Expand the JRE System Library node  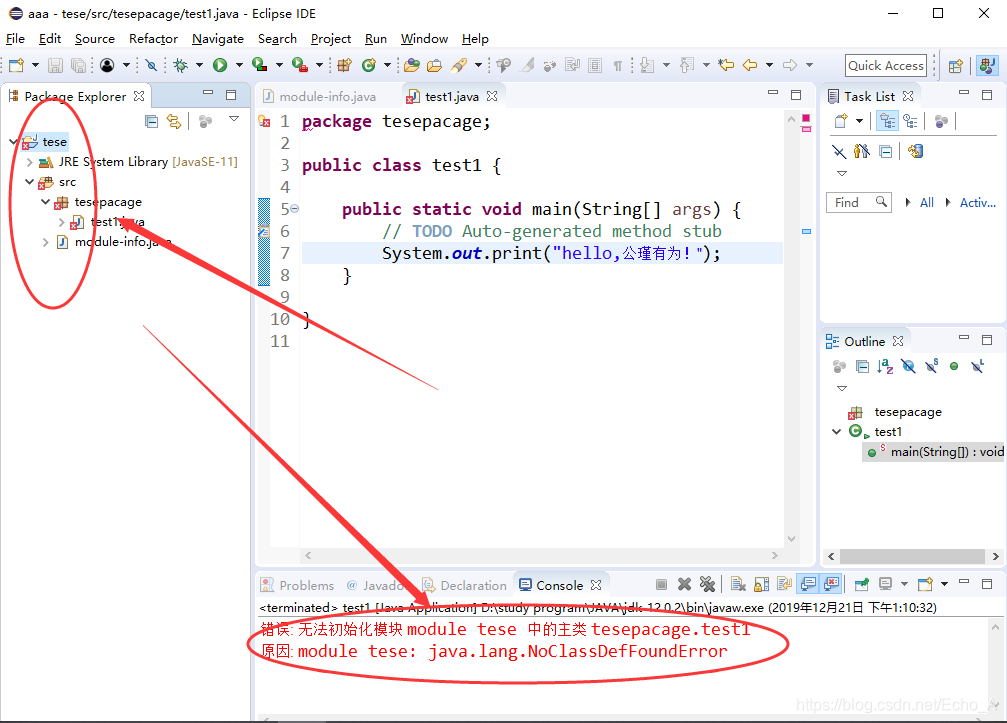[x=29, y=161]
